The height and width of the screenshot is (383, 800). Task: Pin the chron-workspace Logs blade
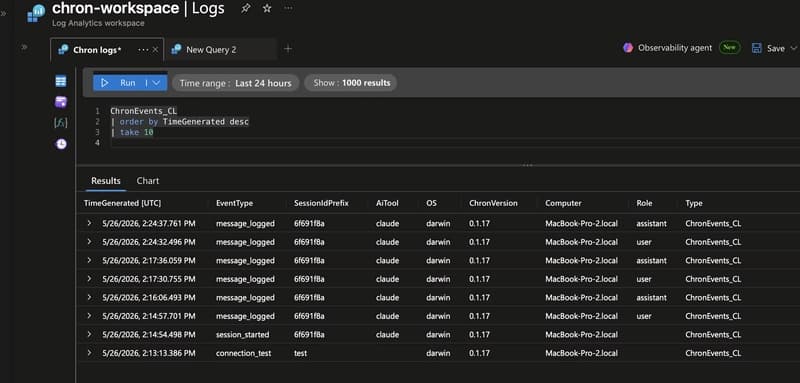pyautogui.click(x=245, y=9)
